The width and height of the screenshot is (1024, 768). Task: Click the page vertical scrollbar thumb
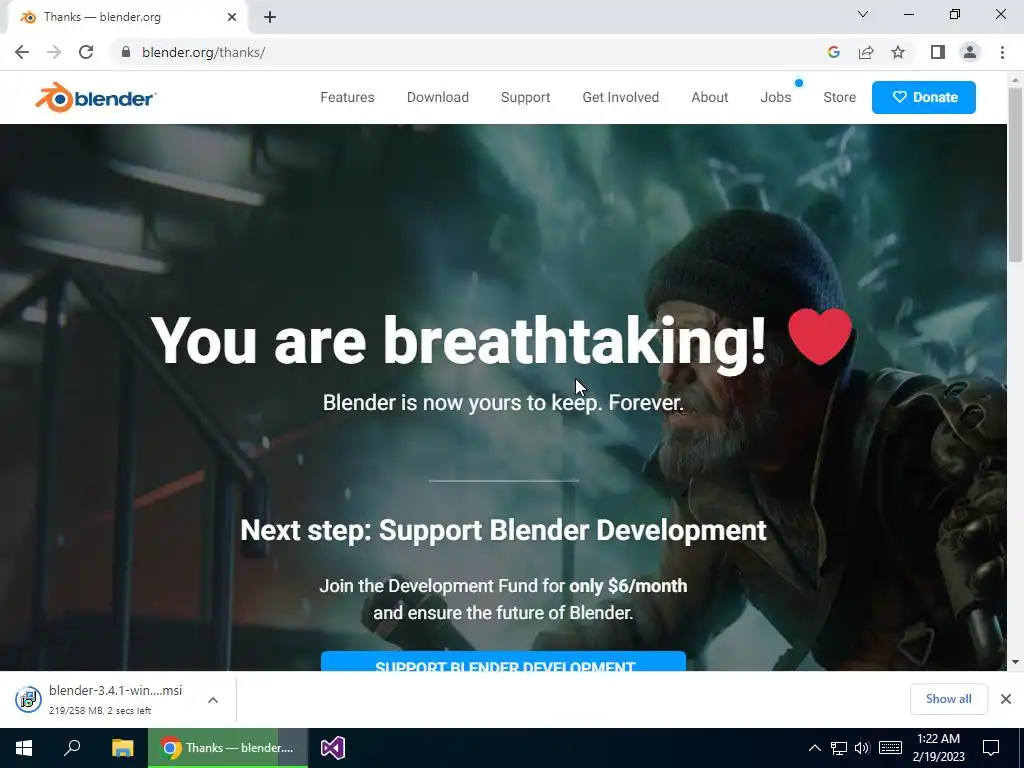pyautogui.click(x=1015, y=175)
